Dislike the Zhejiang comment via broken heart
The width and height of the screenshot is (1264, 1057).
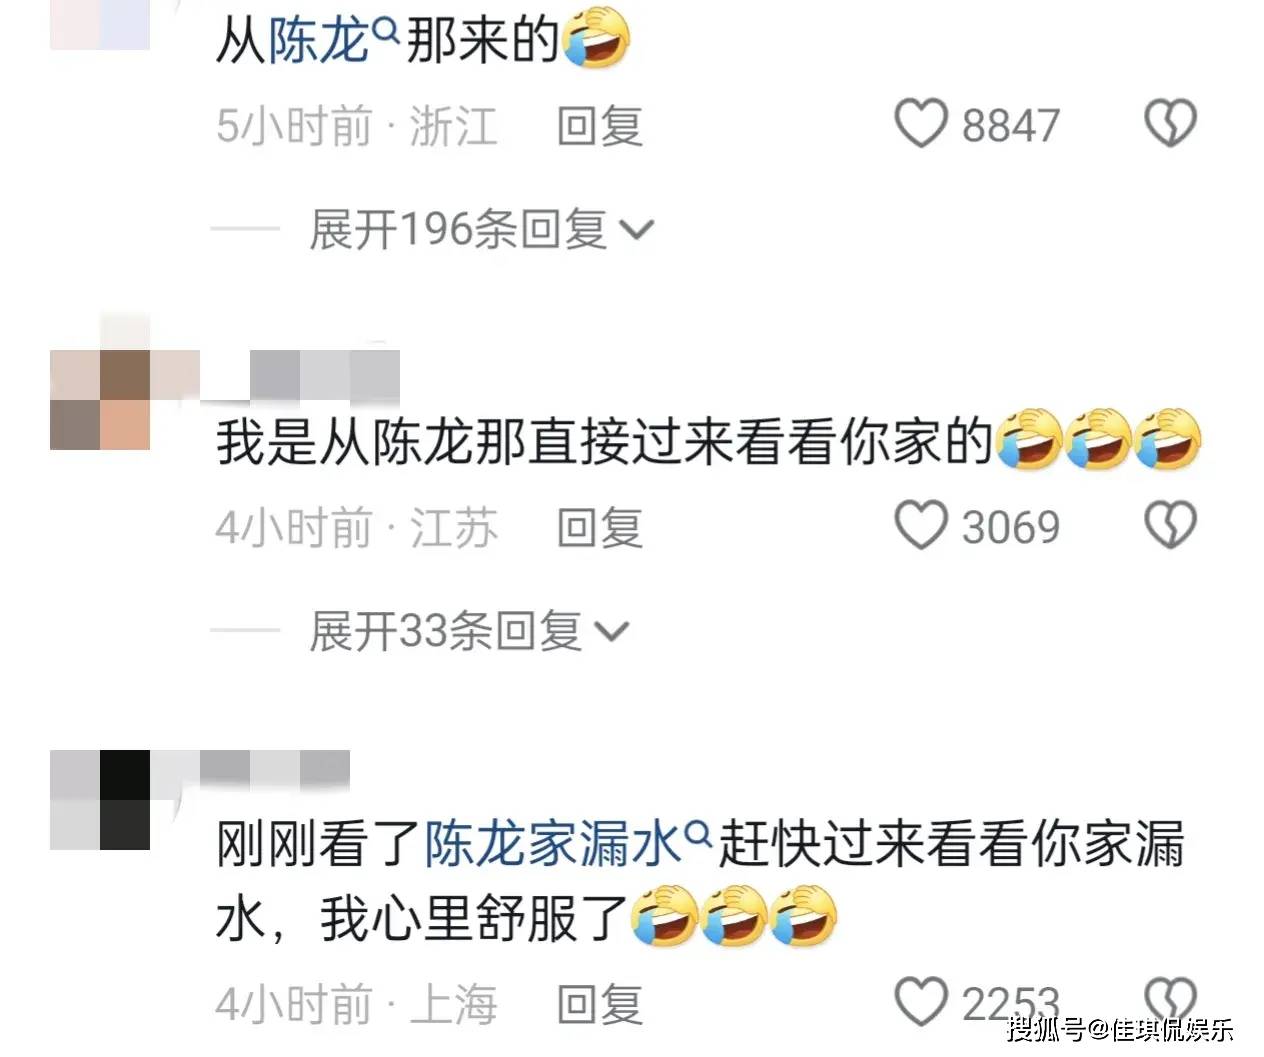coord(1170,124)
